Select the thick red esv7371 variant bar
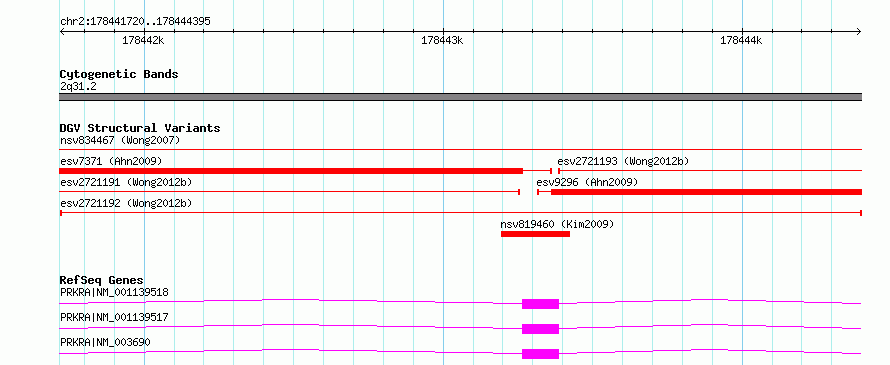Image resolution: width=890 pixels, height=365 pixels. click(291, 171)
